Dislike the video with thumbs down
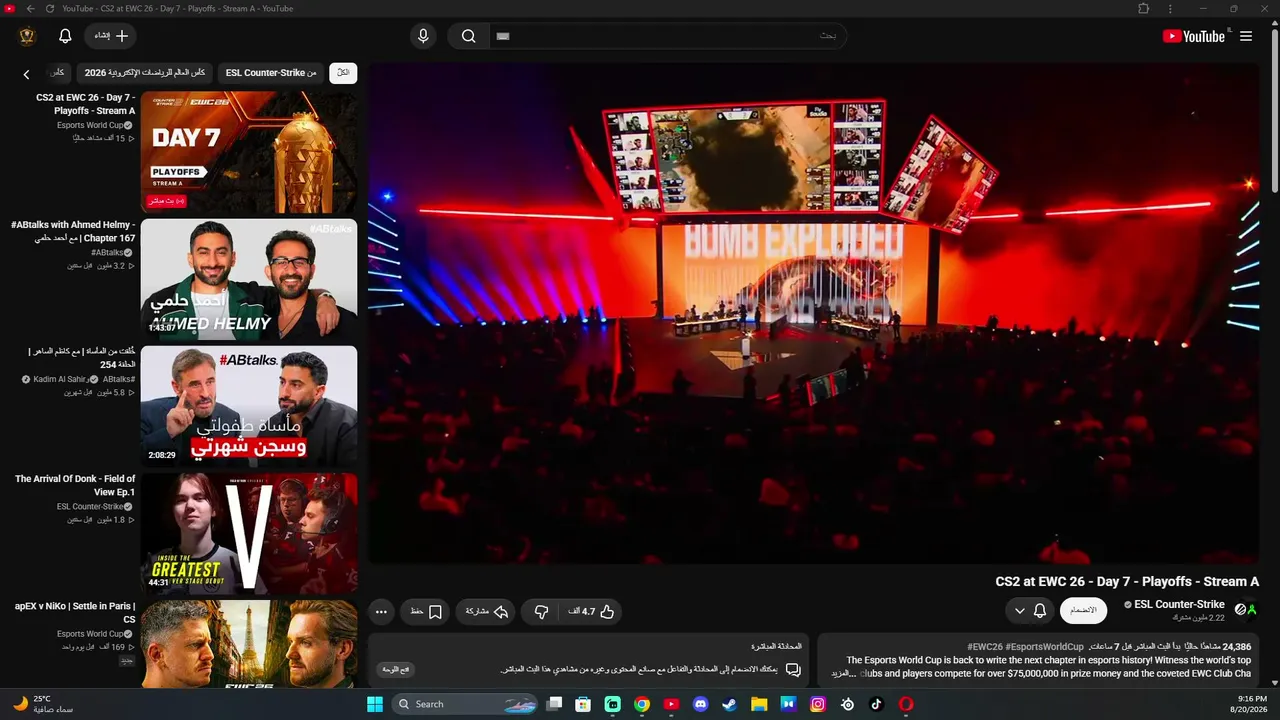The height and width of the screenshot is (720, 1280). tap(541, 611)
